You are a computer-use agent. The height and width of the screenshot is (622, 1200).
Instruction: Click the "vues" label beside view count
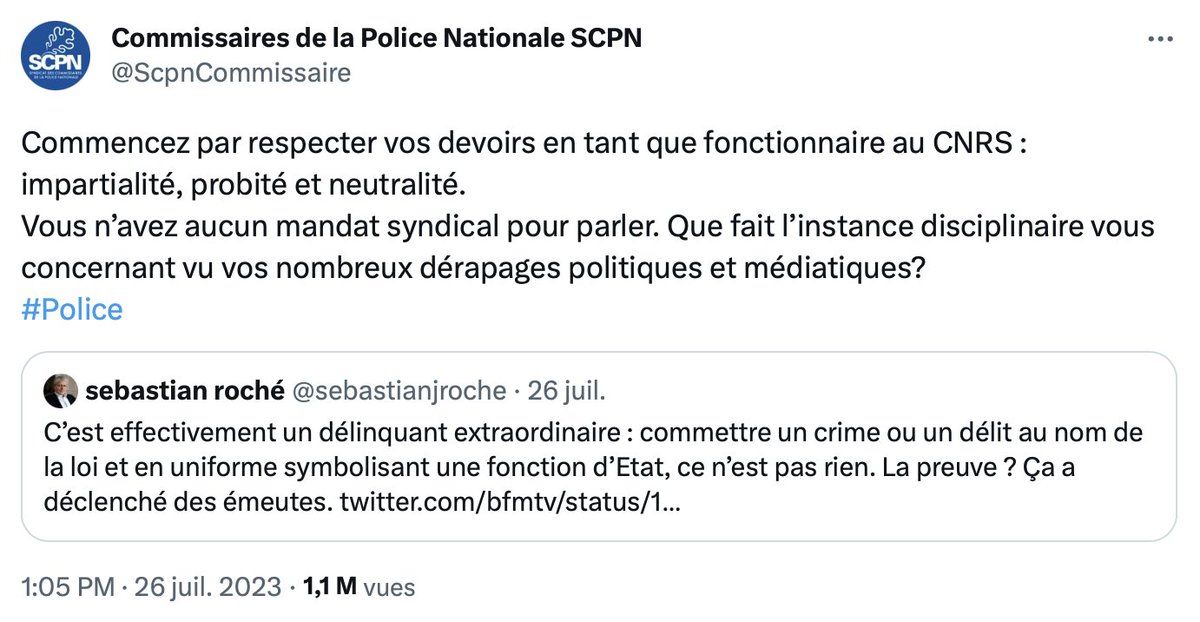coord(389,587)
